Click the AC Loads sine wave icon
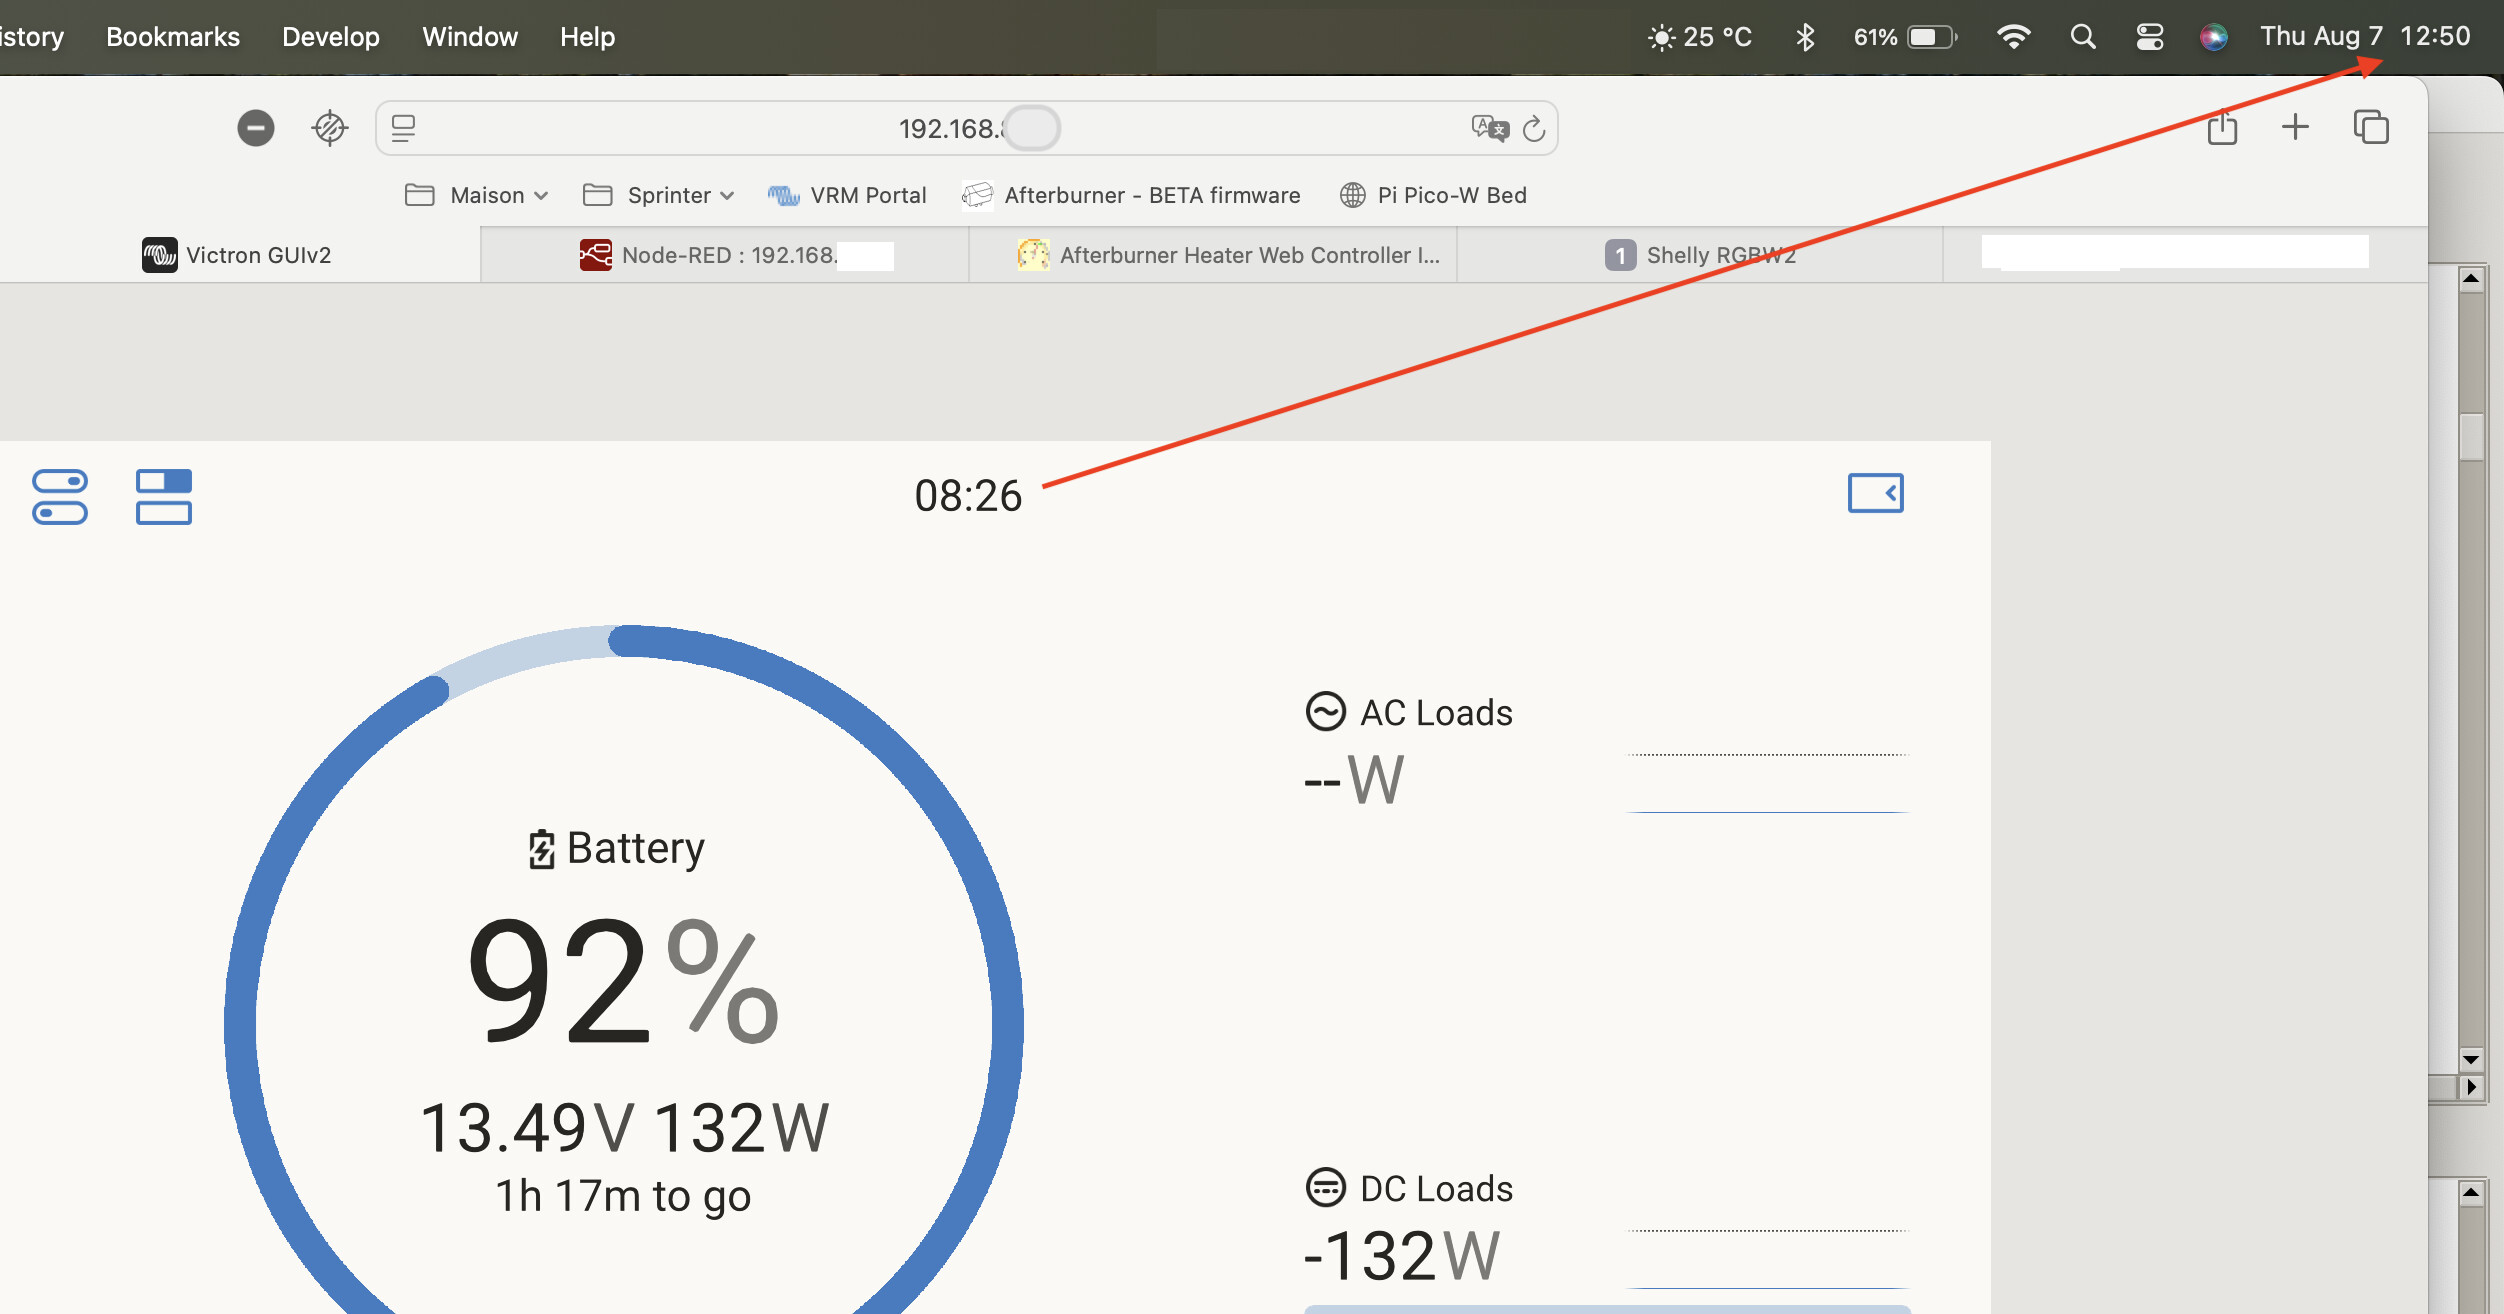Viewport: 2504px width, 1314px height. pyautogui.click(x=1326, y=712)
